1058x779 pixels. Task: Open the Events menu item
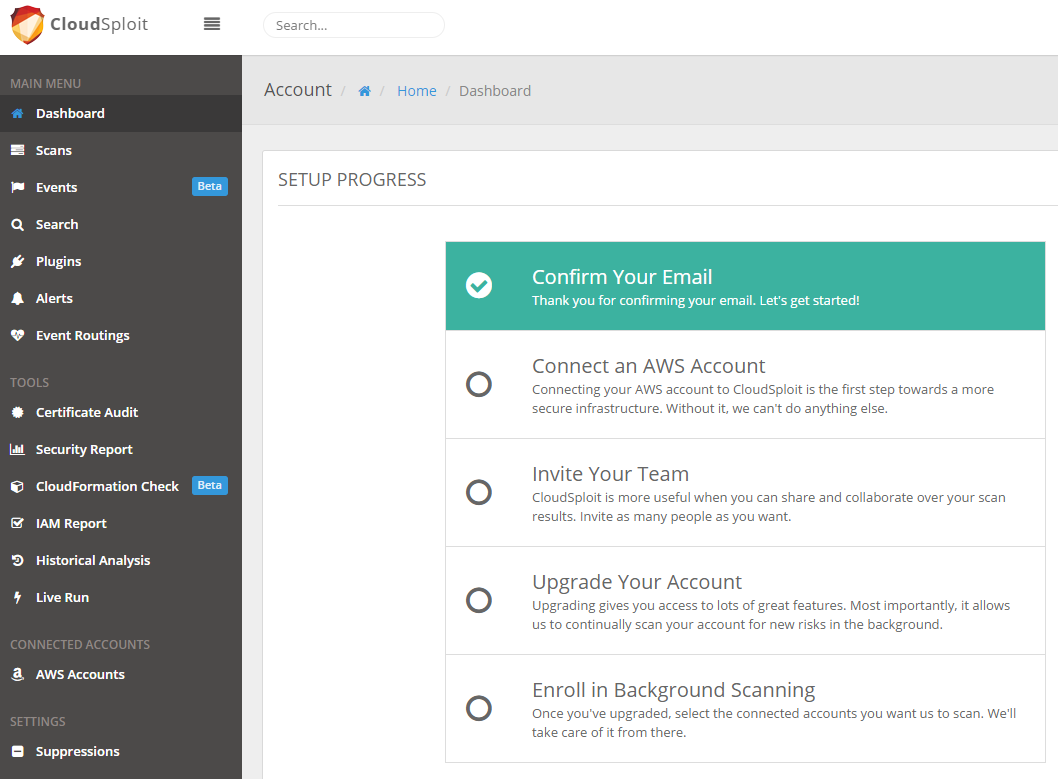click(121, 187)
